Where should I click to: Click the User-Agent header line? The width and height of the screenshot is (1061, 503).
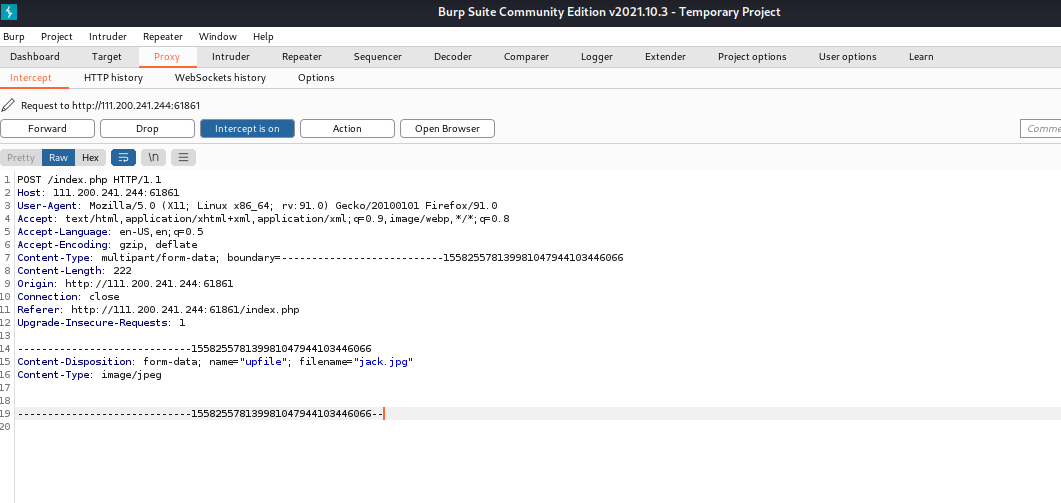[x=257, y=206]
